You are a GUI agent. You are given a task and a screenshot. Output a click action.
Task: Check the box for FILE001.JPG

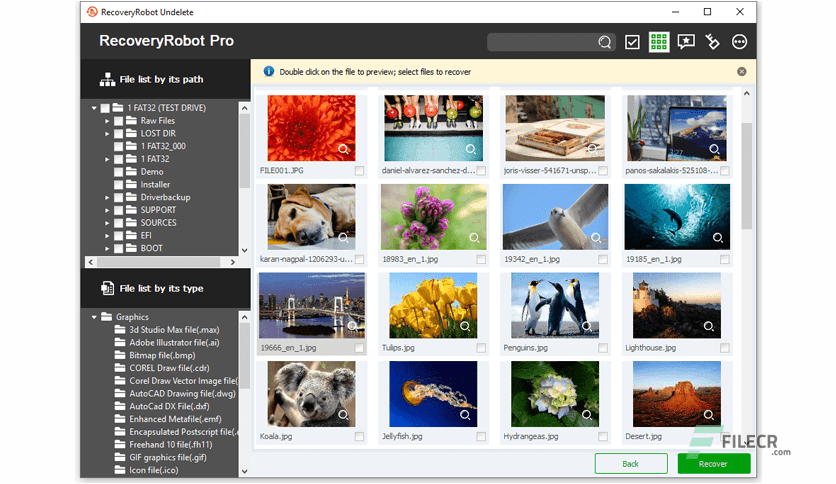359,171
